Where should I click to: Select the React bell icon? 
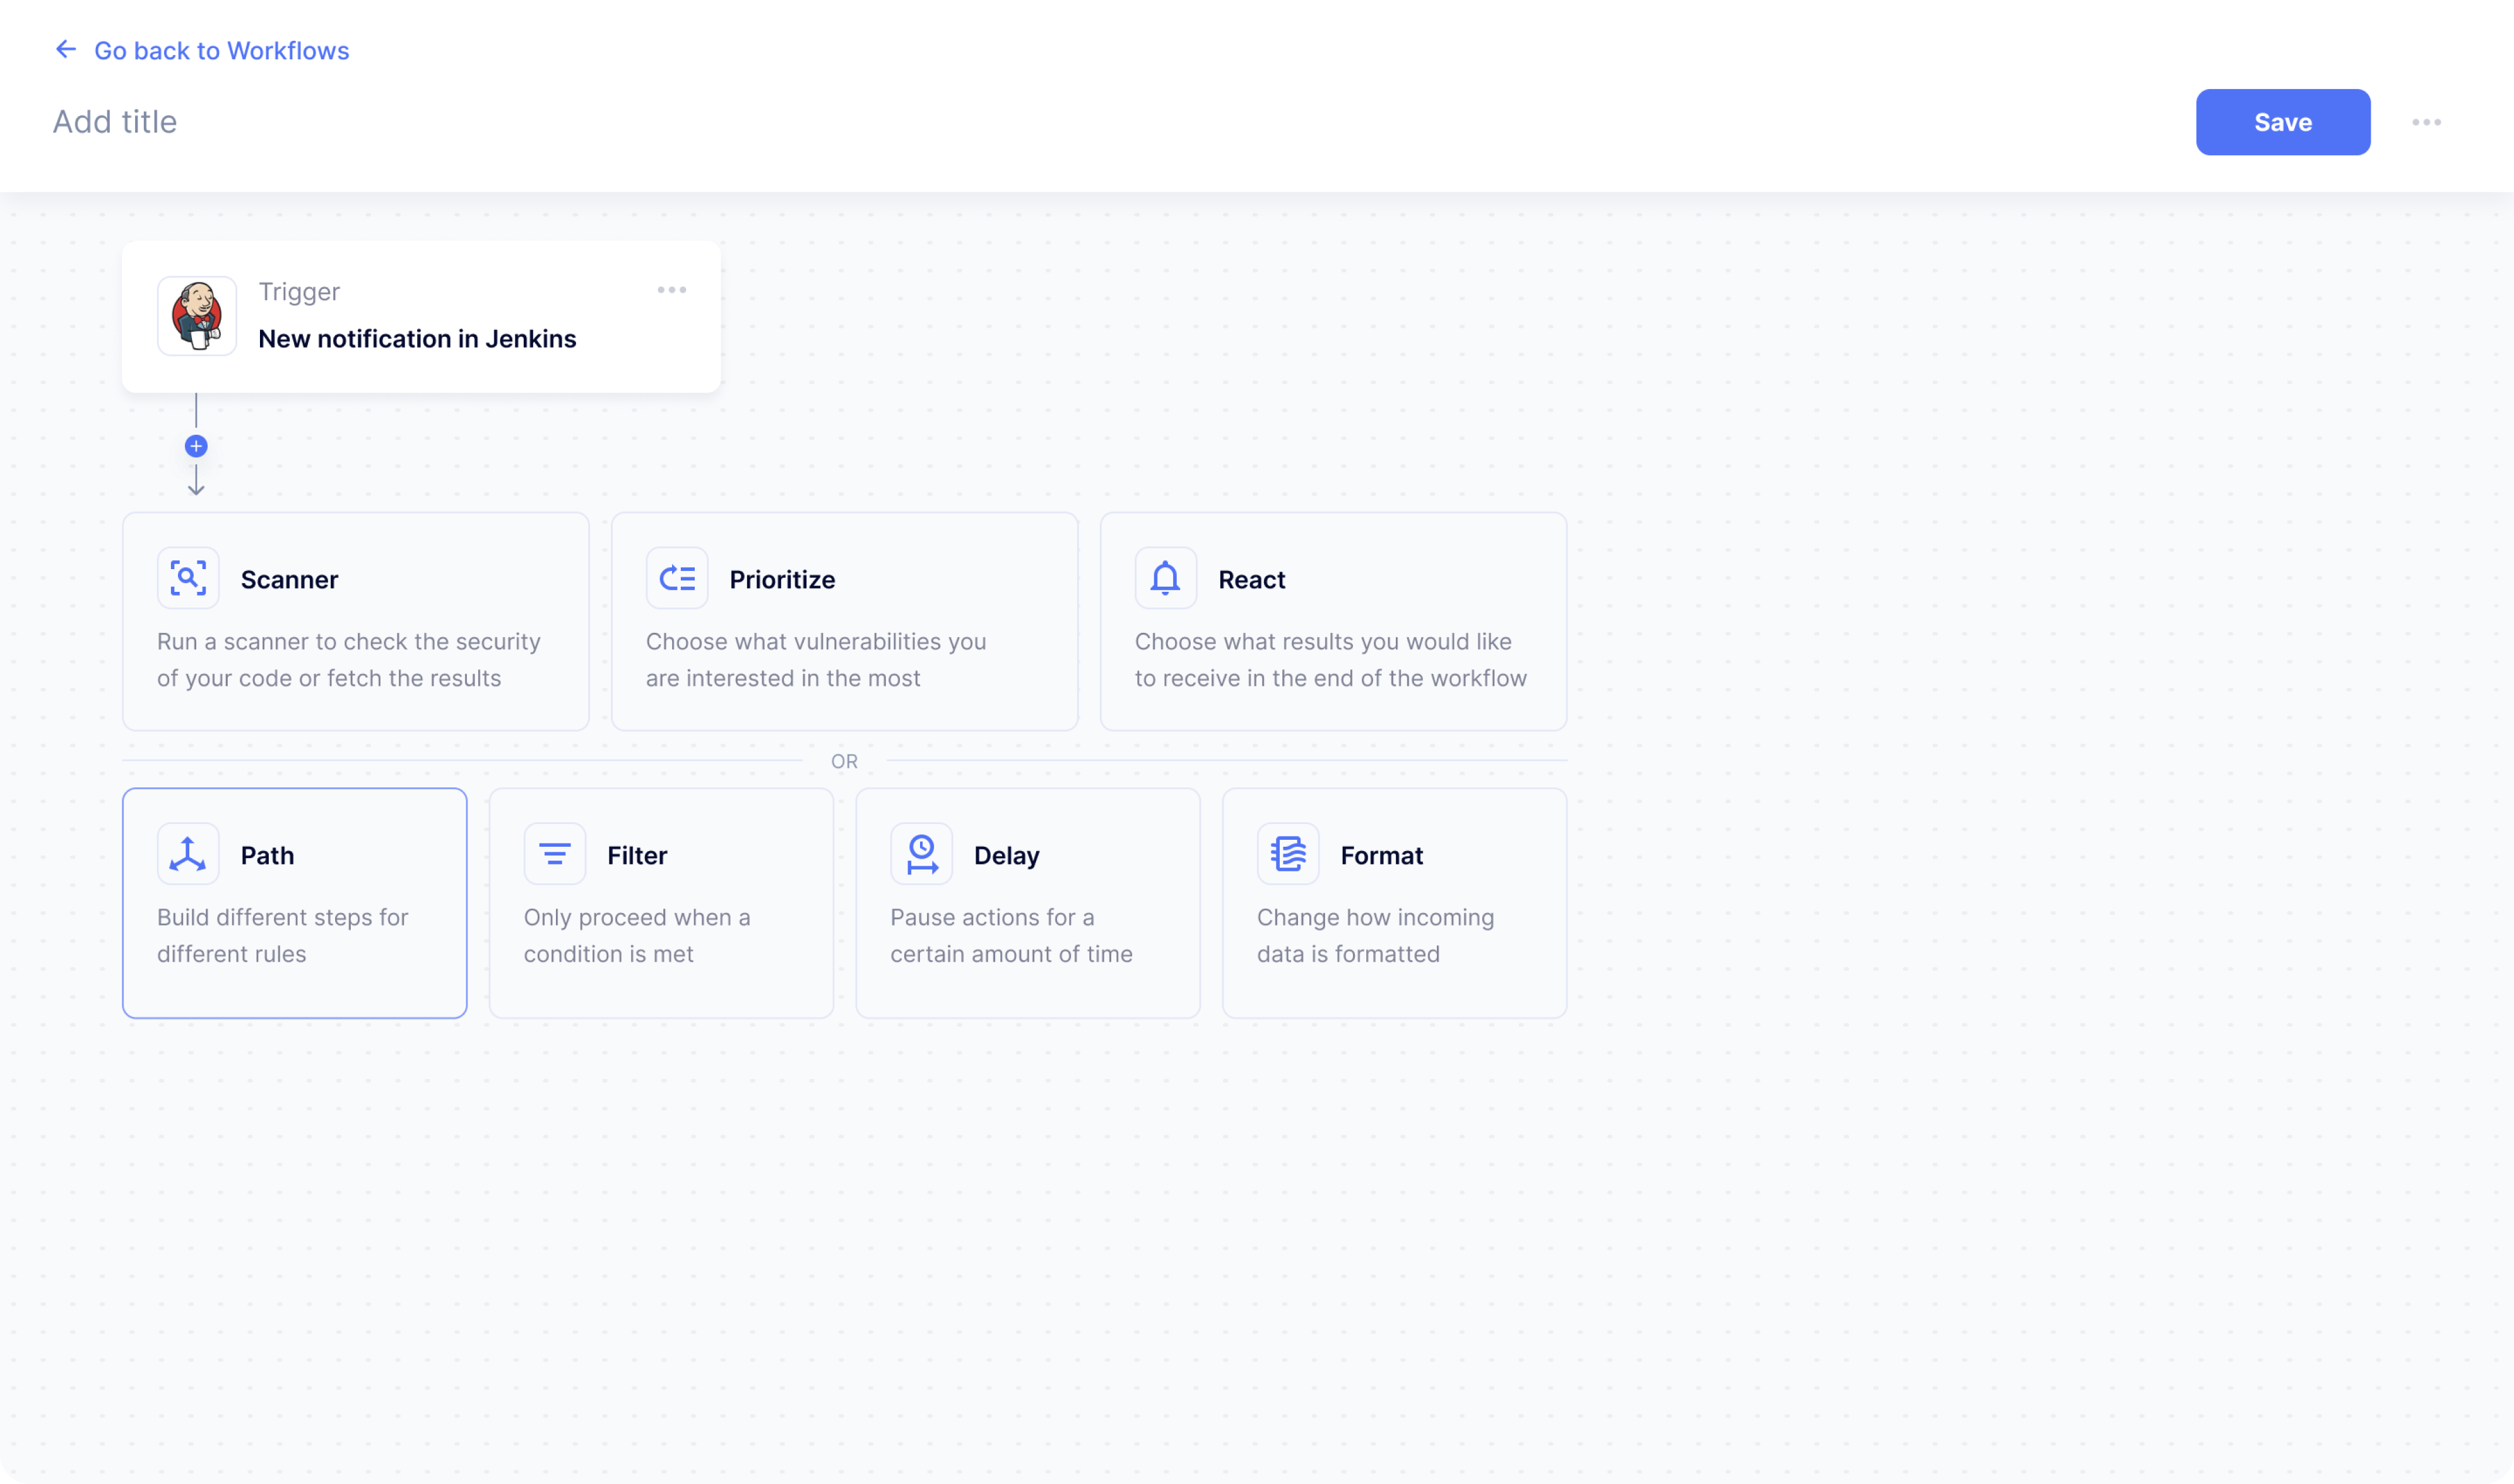point(1164,577)
